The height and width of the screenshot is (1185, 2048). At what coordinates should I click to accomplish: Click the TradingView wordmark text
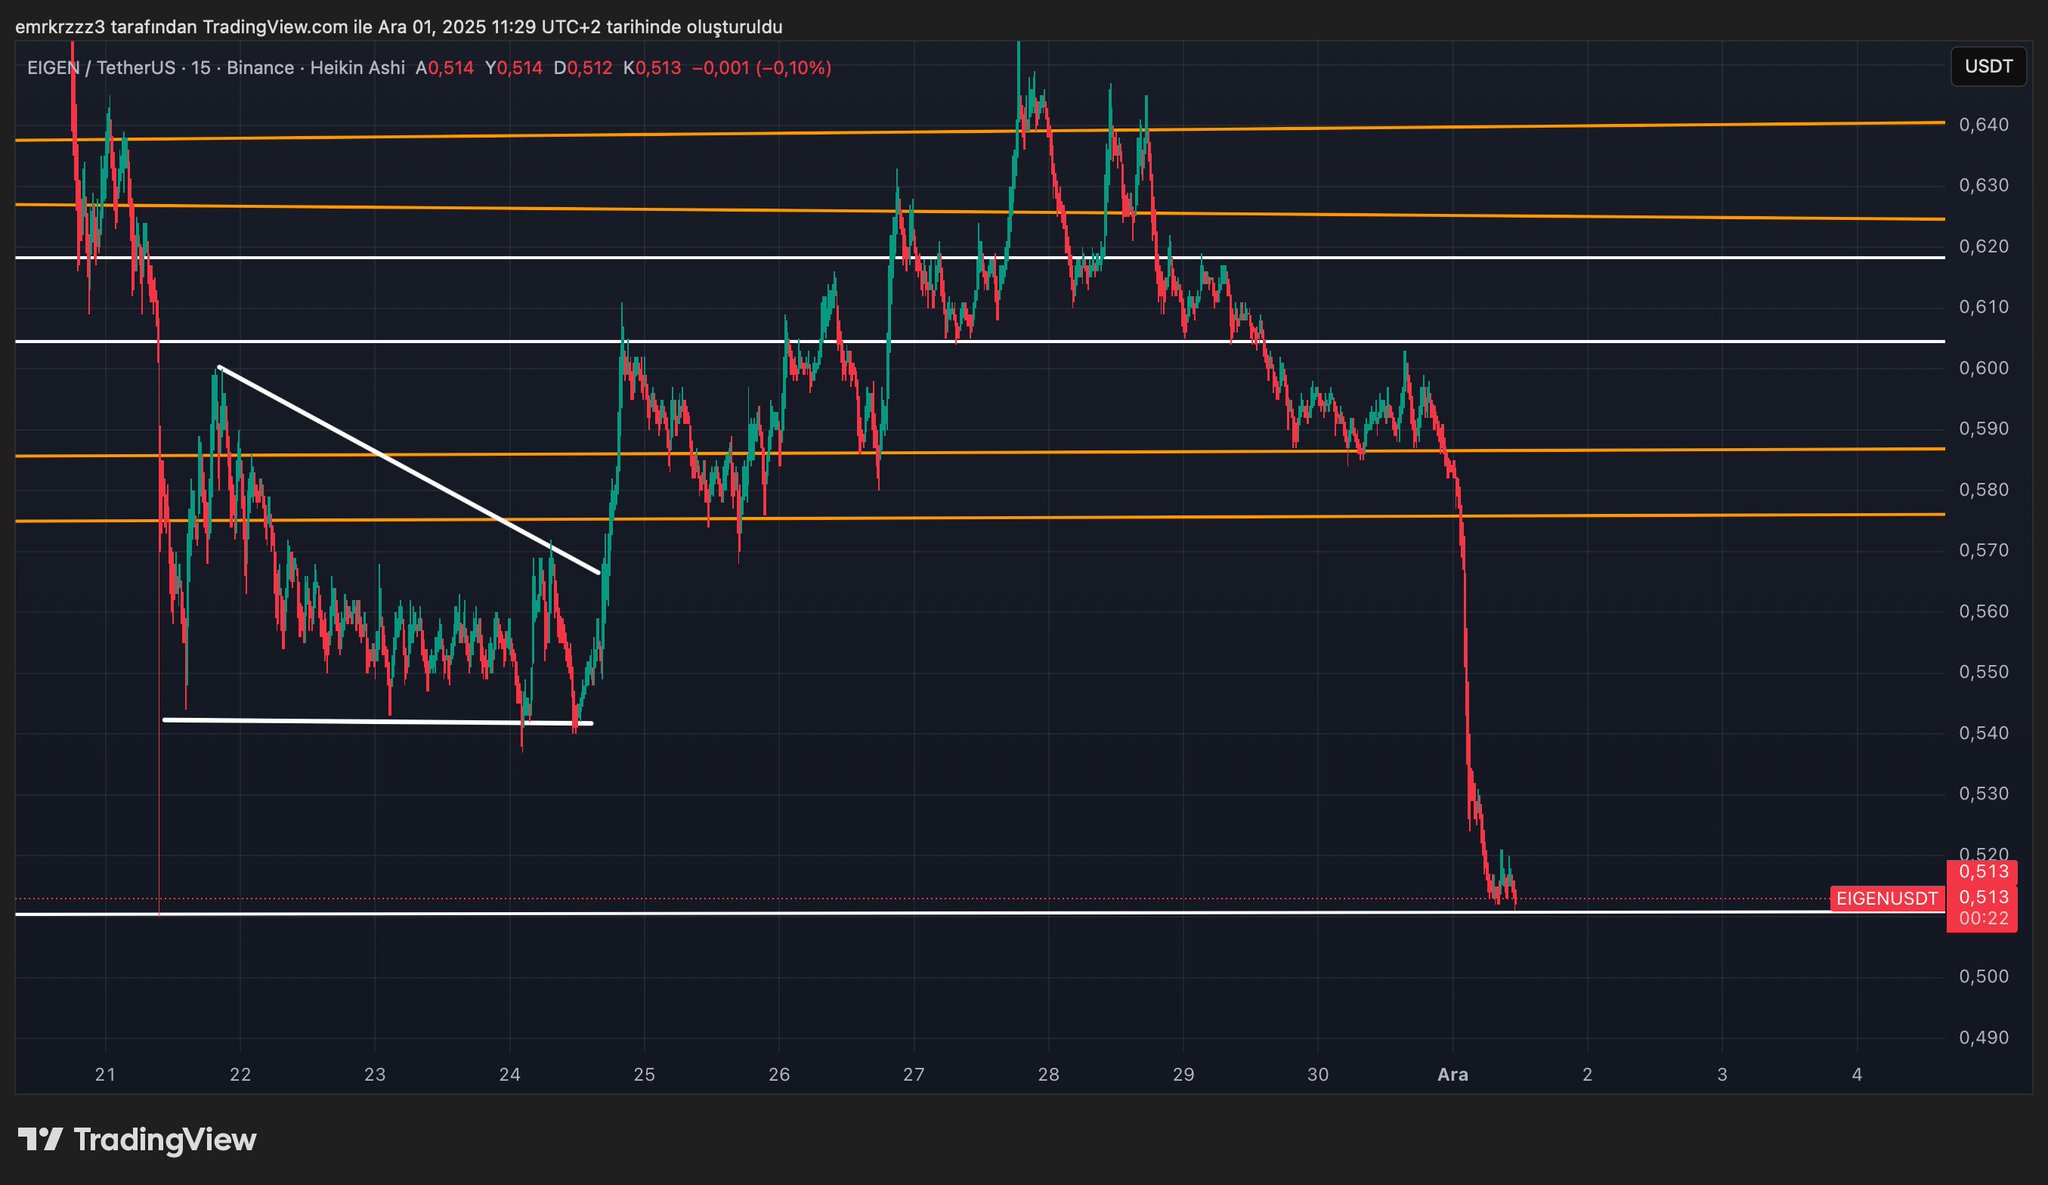click(165, 1139)
